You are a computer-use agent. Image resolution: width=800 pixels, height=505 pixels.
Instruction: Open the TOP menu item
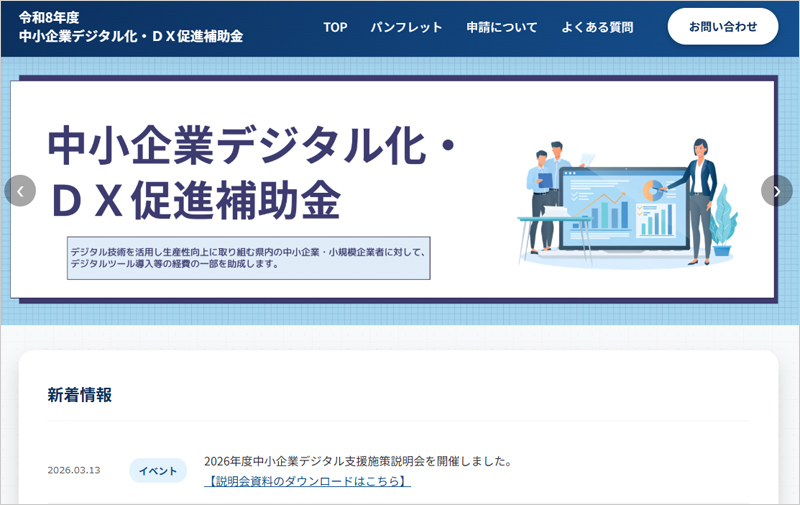point(335,27)
